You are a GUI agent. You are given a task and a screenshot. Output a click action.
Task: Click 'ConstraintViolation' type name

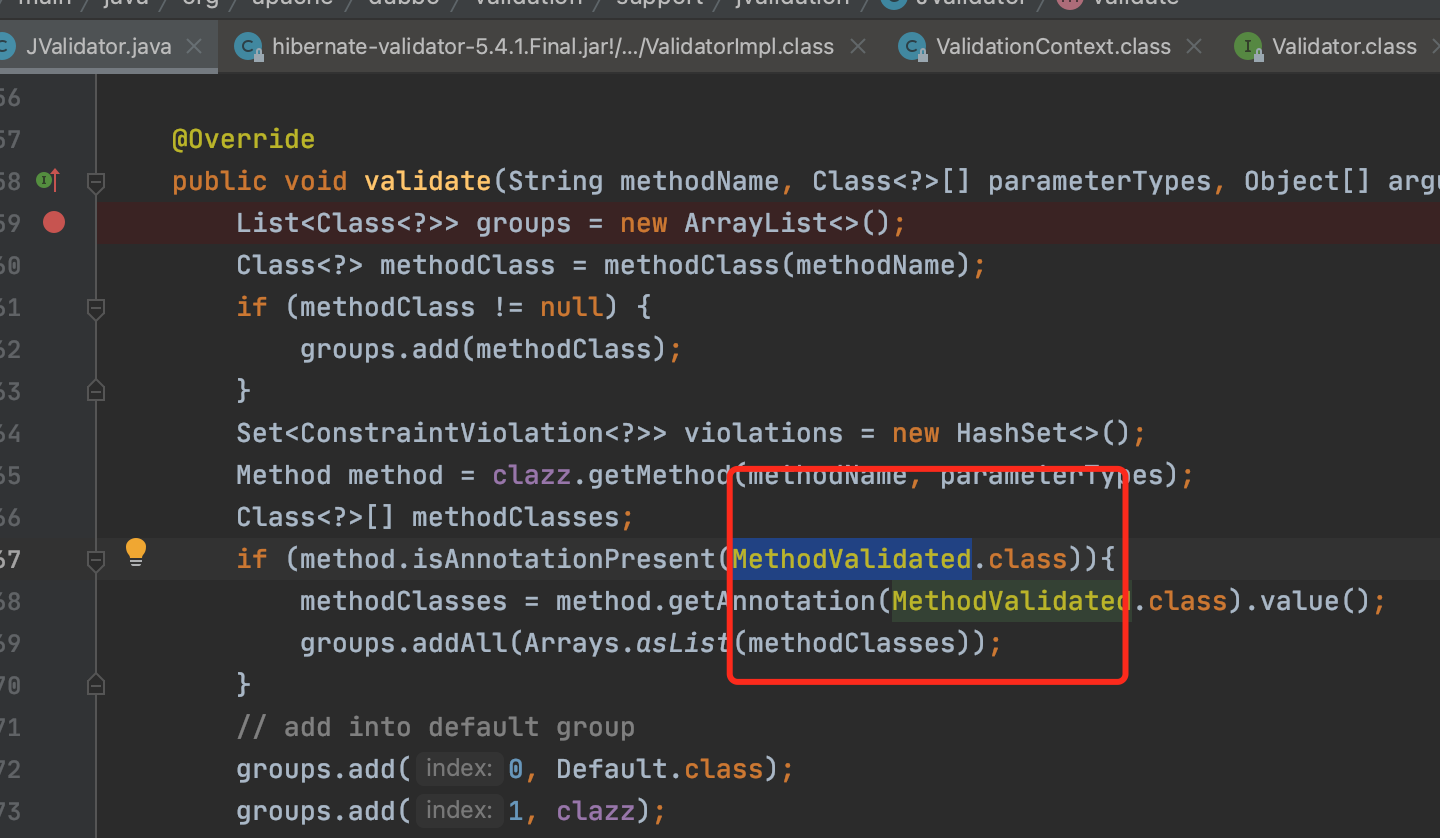(452, 433)
